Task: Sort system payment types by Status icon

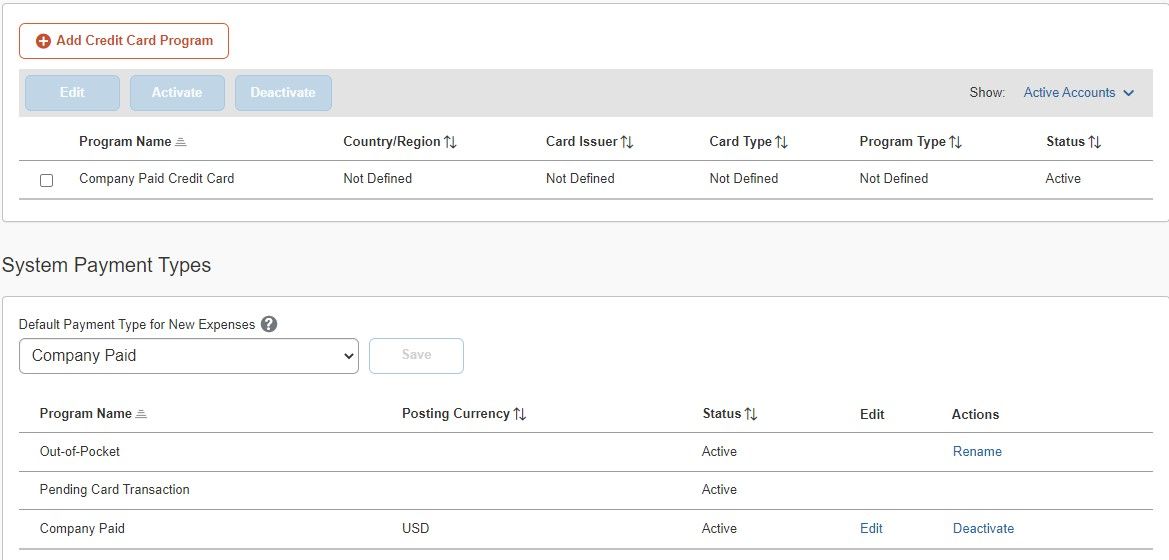Action: [x=751, y=414]
